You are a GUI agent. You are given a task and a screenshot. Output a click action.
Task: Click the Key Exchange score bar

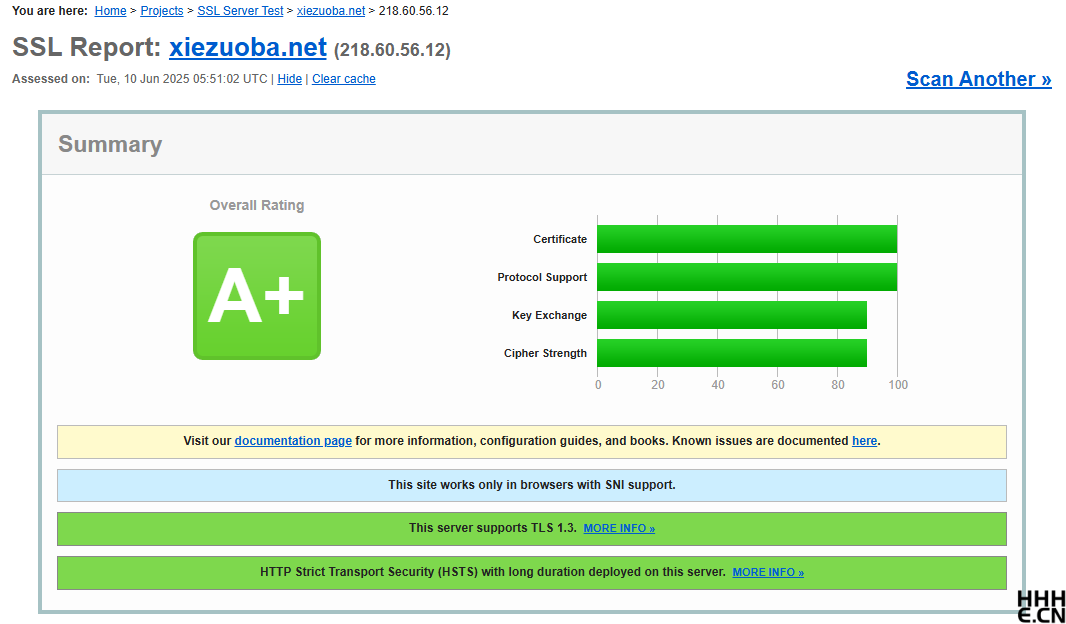click(732, 315)
